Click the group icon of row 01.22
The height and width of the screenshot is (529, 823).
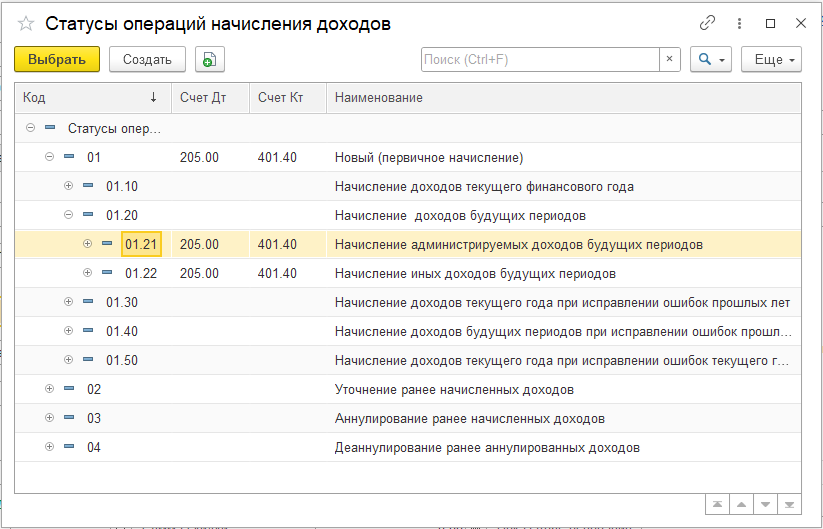(107, 272)
